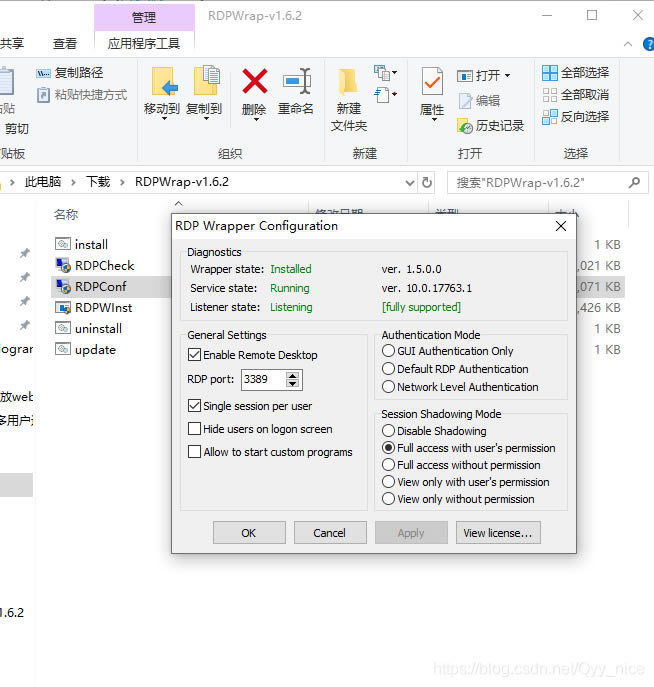Viewport: 654px width, 687px height.
Task: Enable Allow to start custom programs
Action: [x=194, y=451]
